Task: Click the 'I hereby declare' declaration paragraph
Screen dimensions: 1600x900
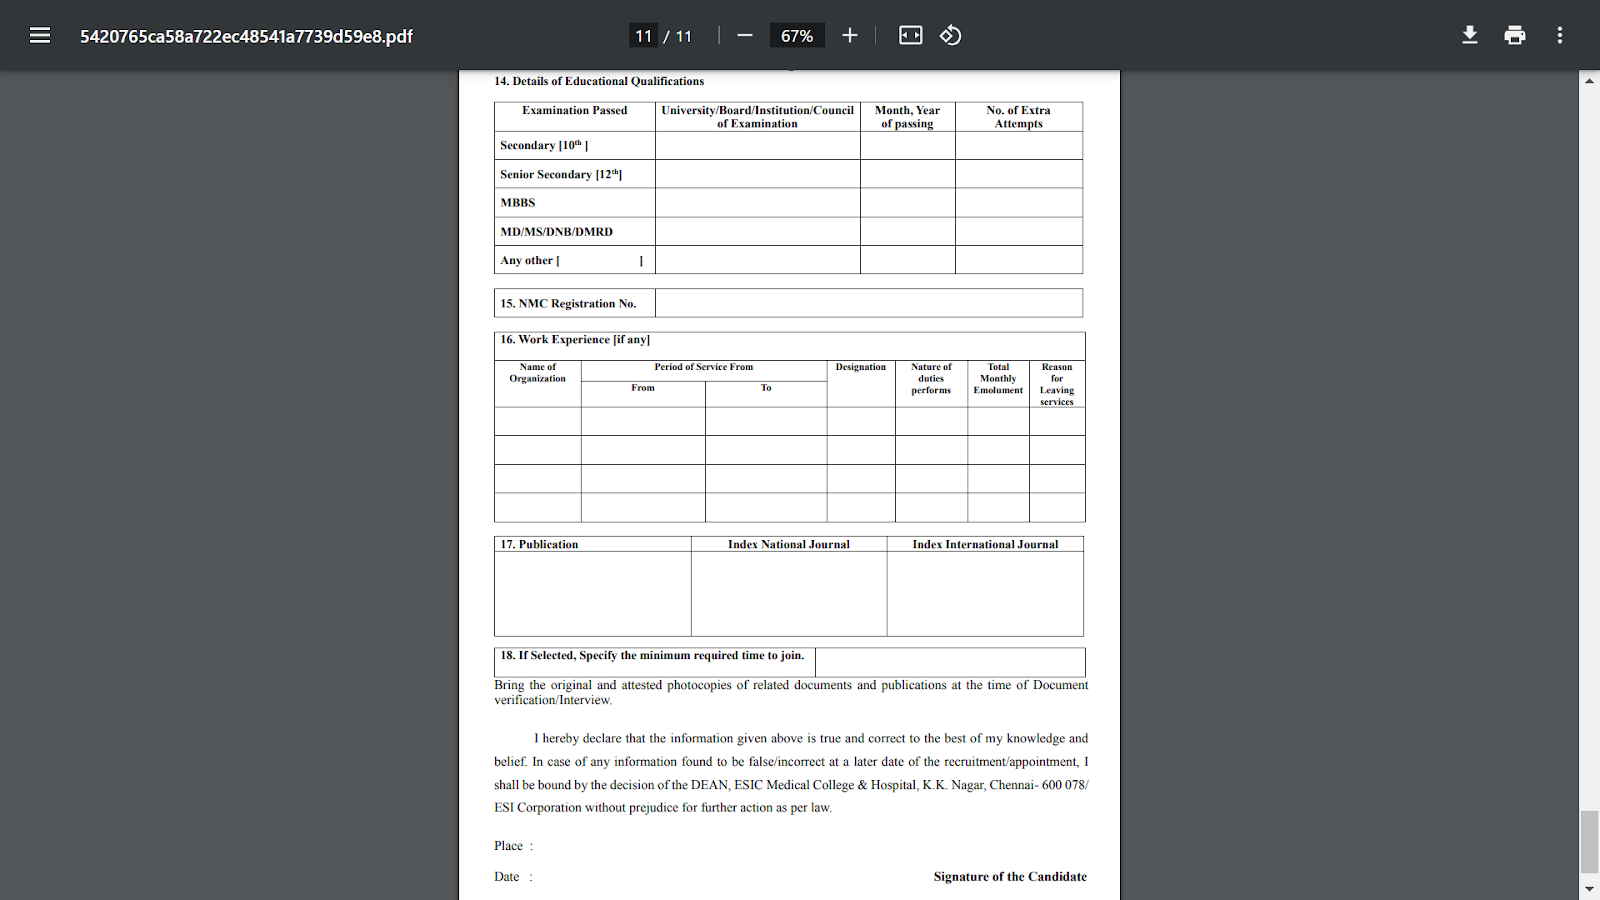Action: (x=791, y=773)
